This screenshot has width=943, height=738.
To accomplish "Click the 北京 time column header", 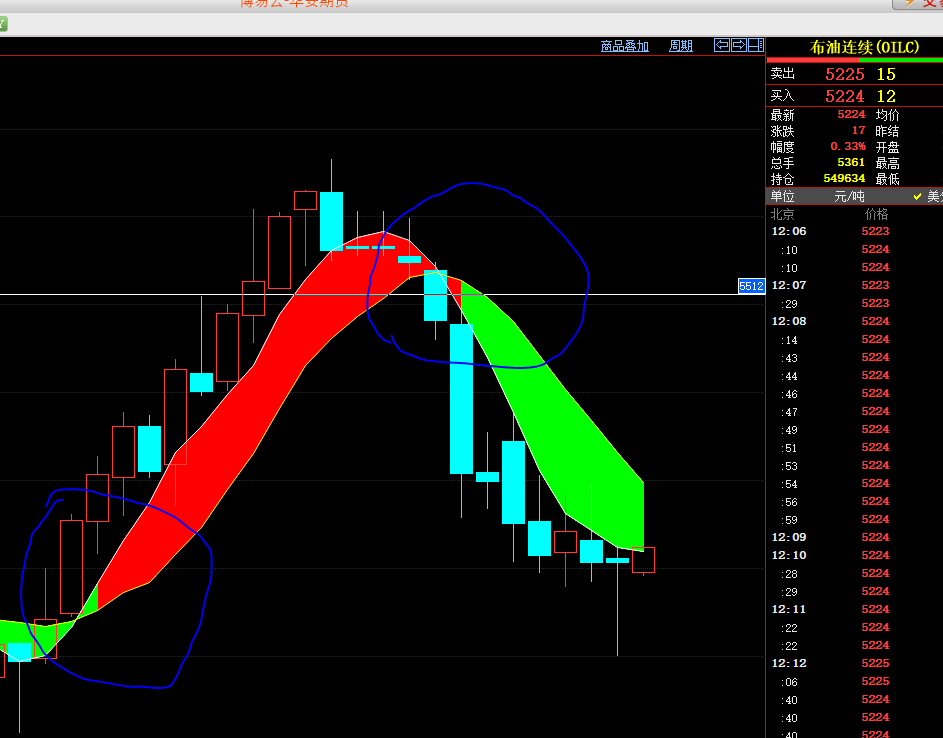I will 782,214.
